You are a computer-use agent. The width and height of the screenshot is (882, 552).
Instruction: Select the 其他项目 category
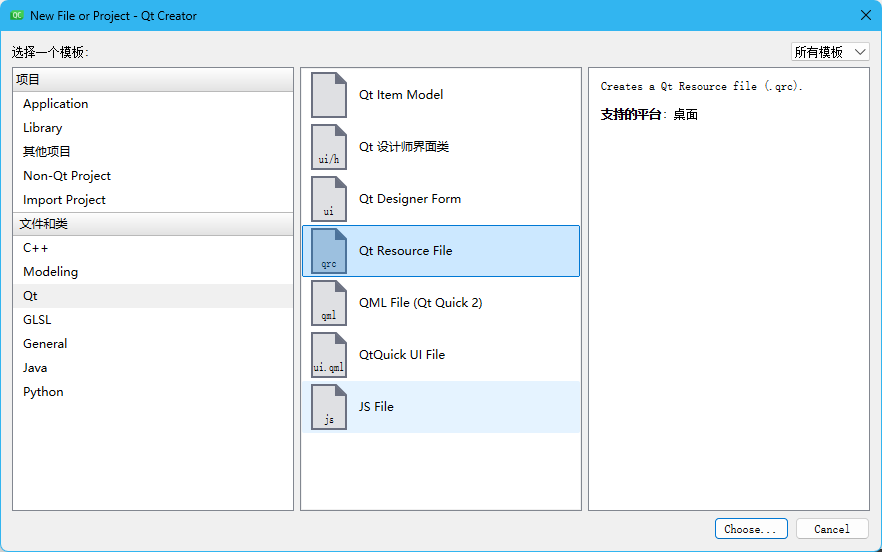tap(152, 151)
